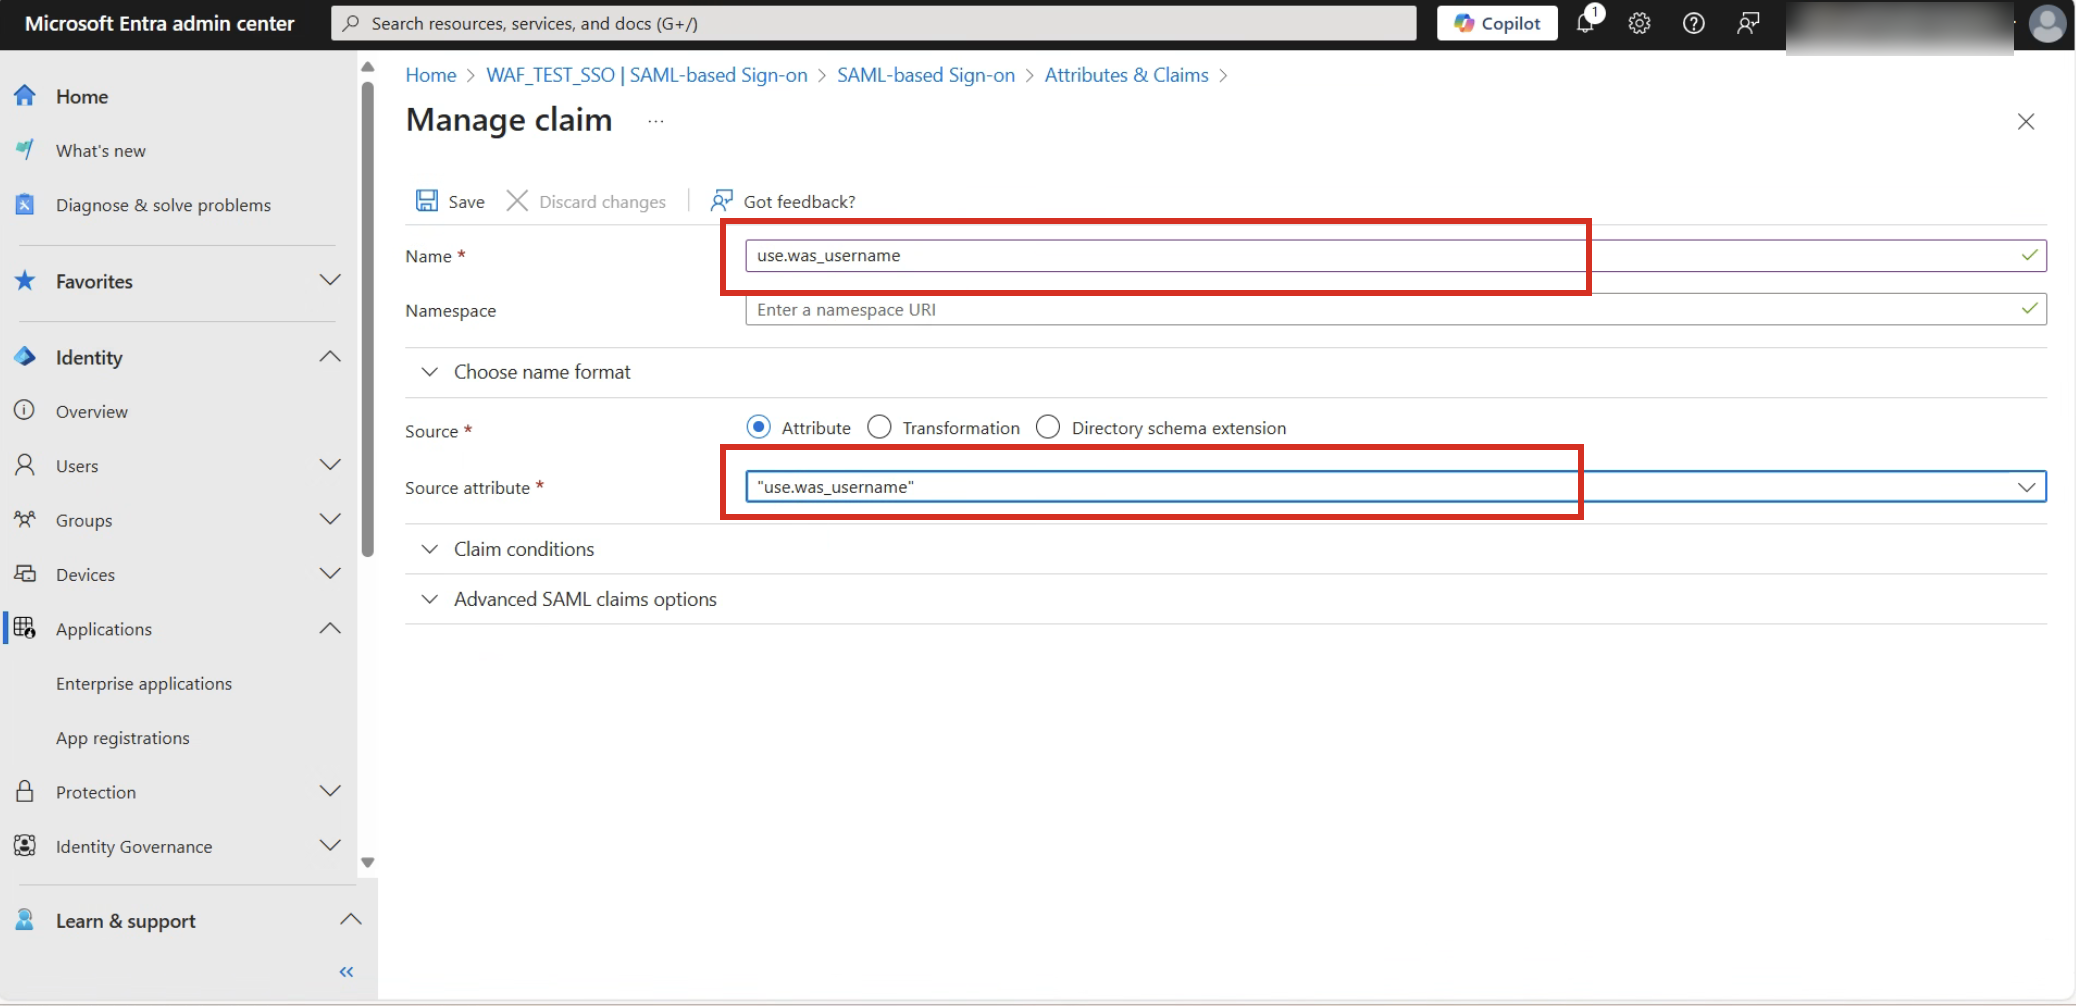This screenshot has height=1006, width=2076.
Task: Expand the Protection chevron
Action: click(x=330, y=791)
